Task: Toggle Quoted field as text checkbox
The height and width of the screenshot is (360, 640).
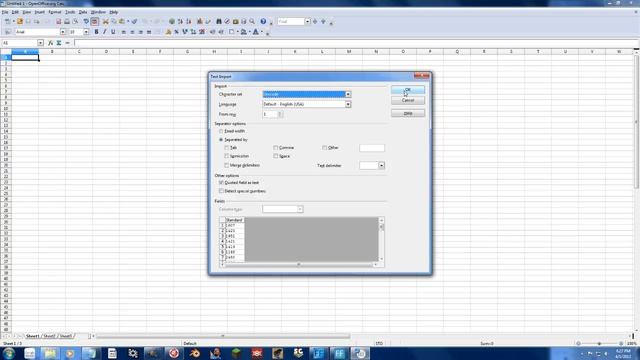Action: coord(221,182)
